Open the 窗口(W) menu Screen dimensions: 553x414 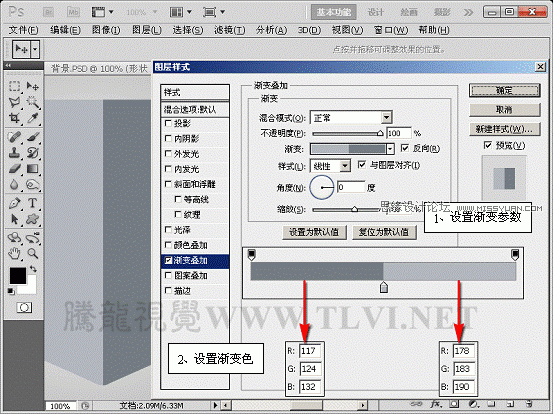[391, 30]
